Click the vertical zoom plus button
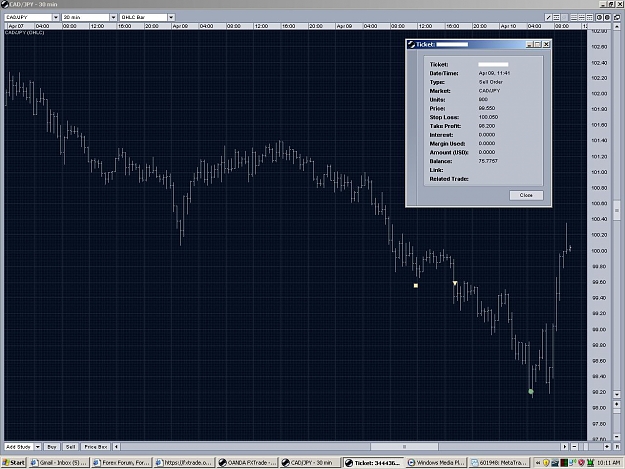This screenshot has width=625, height=469. (617, 404)
